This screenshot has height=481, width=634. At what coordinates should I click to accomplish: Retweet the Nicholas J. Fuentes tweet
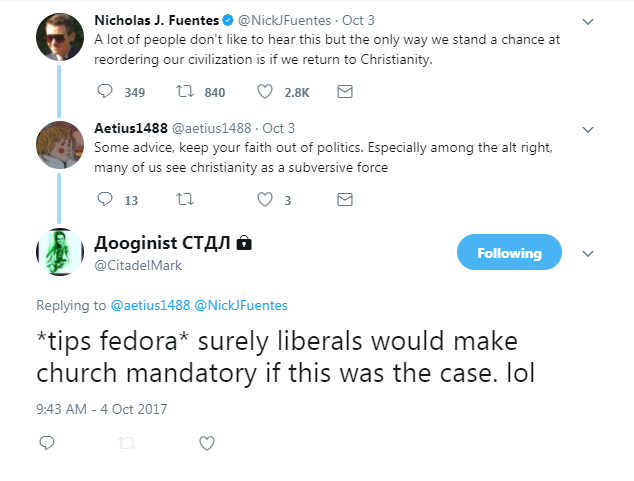[x=185, y=91]
